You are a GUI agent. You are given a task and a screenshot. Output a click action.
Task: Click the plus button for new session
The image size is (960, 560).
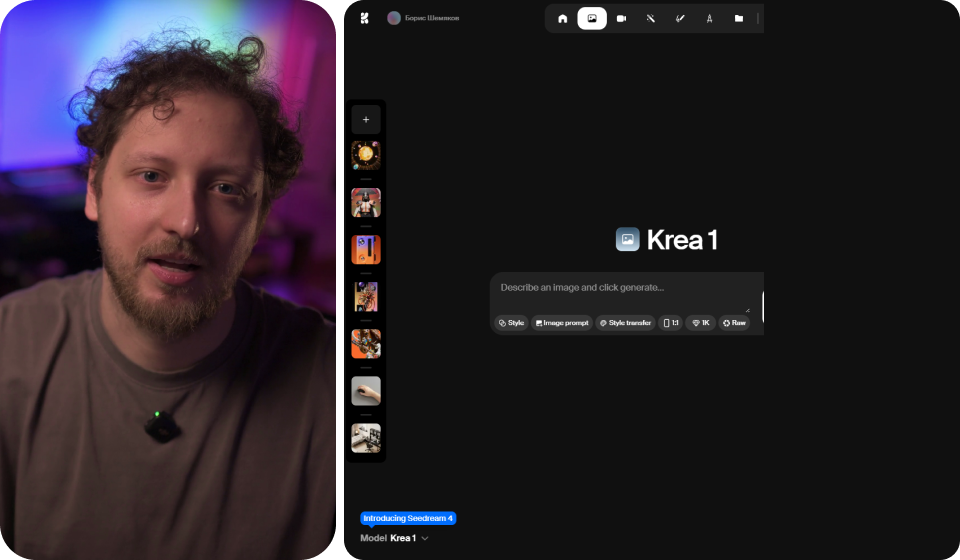366,119
